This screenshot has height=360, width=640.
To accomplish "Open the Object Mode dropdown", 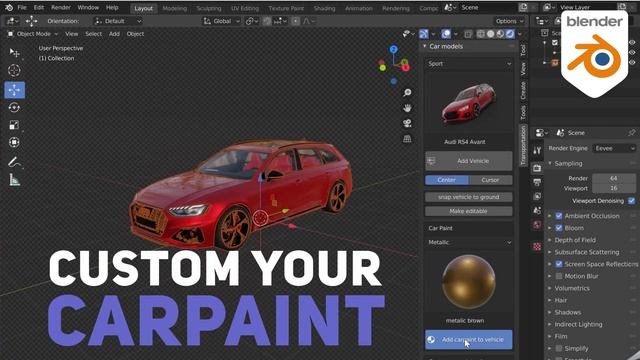I will coord(33,34).
